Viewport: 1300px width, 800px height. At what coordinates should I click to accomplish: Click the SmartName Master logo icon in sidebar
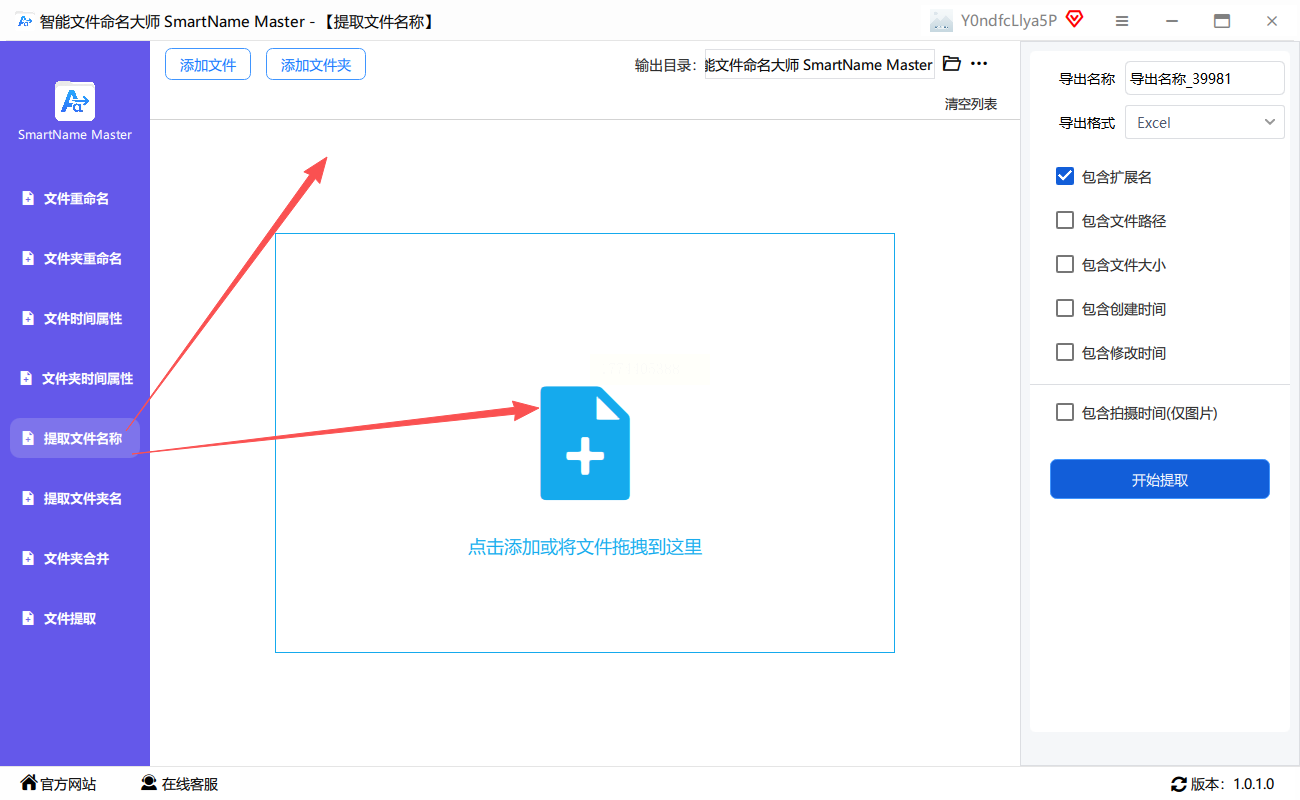75,101
